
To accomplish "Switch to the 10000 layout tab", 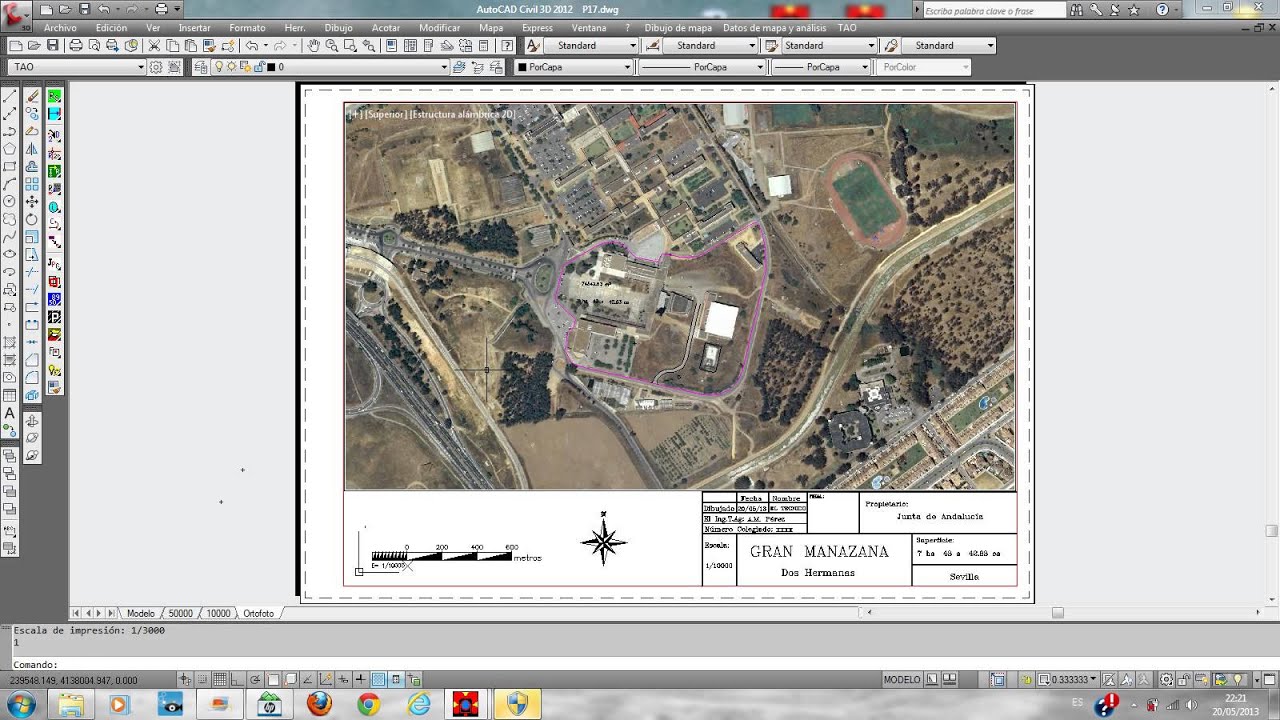I will pyautogui.click(x=218, y=613).
